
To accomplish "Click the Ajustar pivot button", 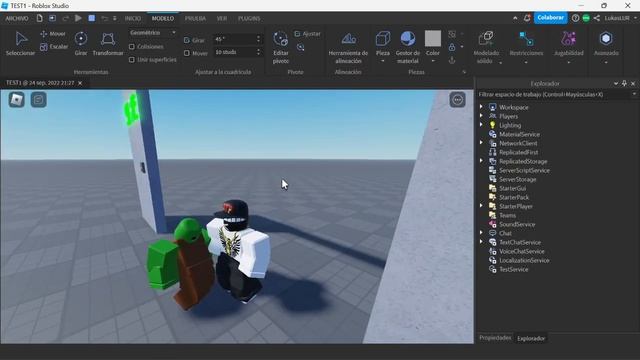I will tap(308, 34).
